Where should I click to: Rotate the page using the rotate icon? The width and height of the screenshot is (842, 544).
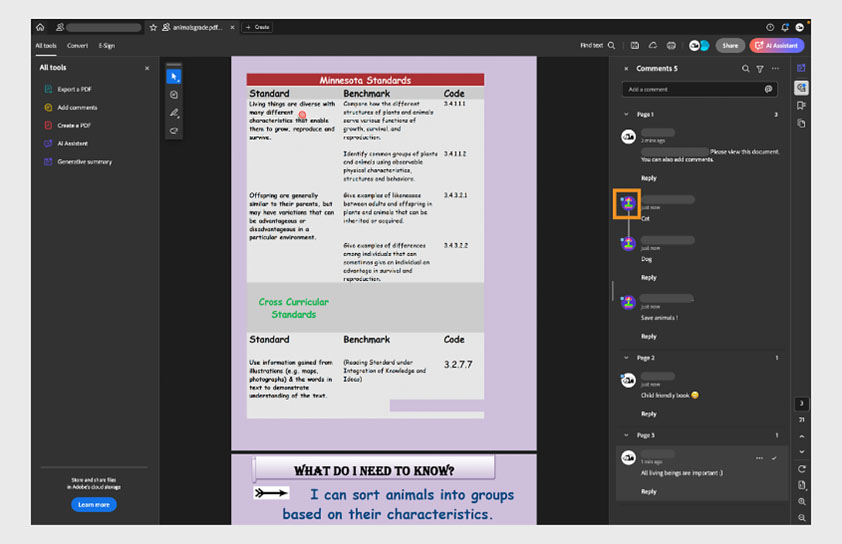tap(802, 468)
